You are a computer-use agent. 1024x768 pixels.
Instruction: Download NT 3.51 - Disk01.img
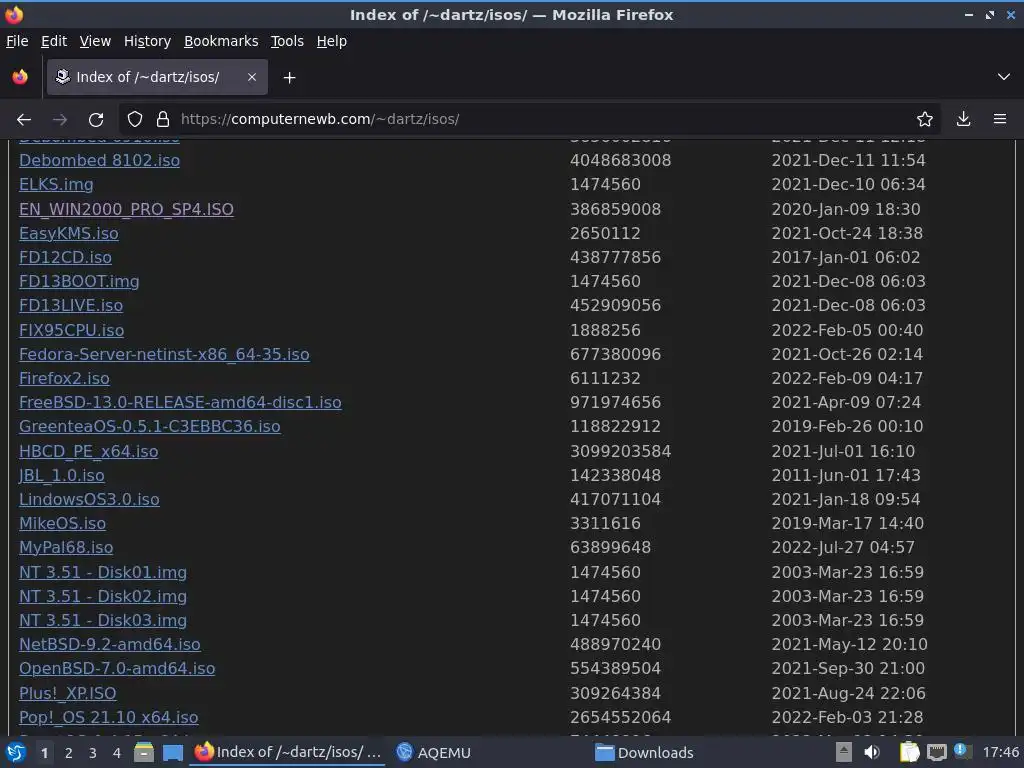tap(103, 573)
